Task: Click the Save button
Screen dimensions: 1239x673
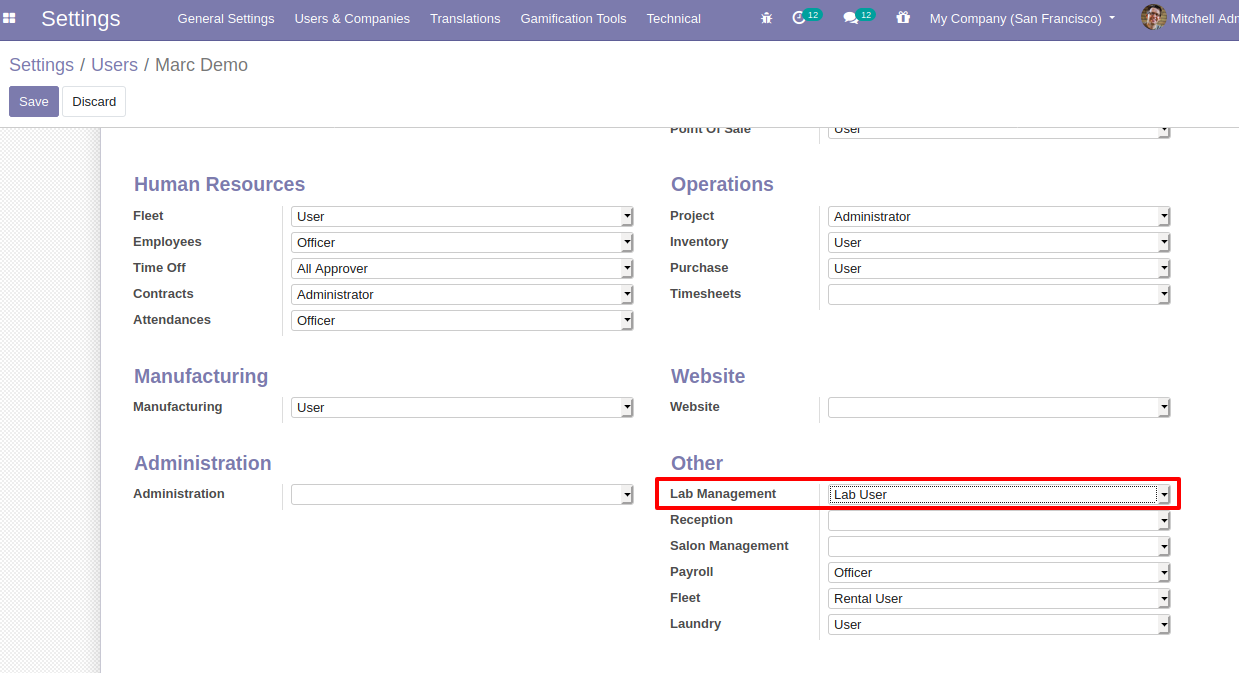Action: pos(34,102)
